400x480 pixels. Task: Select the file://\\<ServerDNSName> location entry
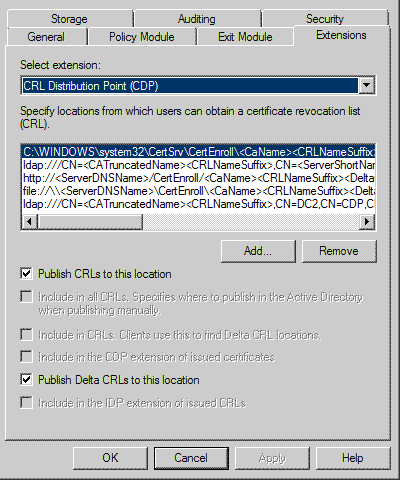click(x=198, y=191)
